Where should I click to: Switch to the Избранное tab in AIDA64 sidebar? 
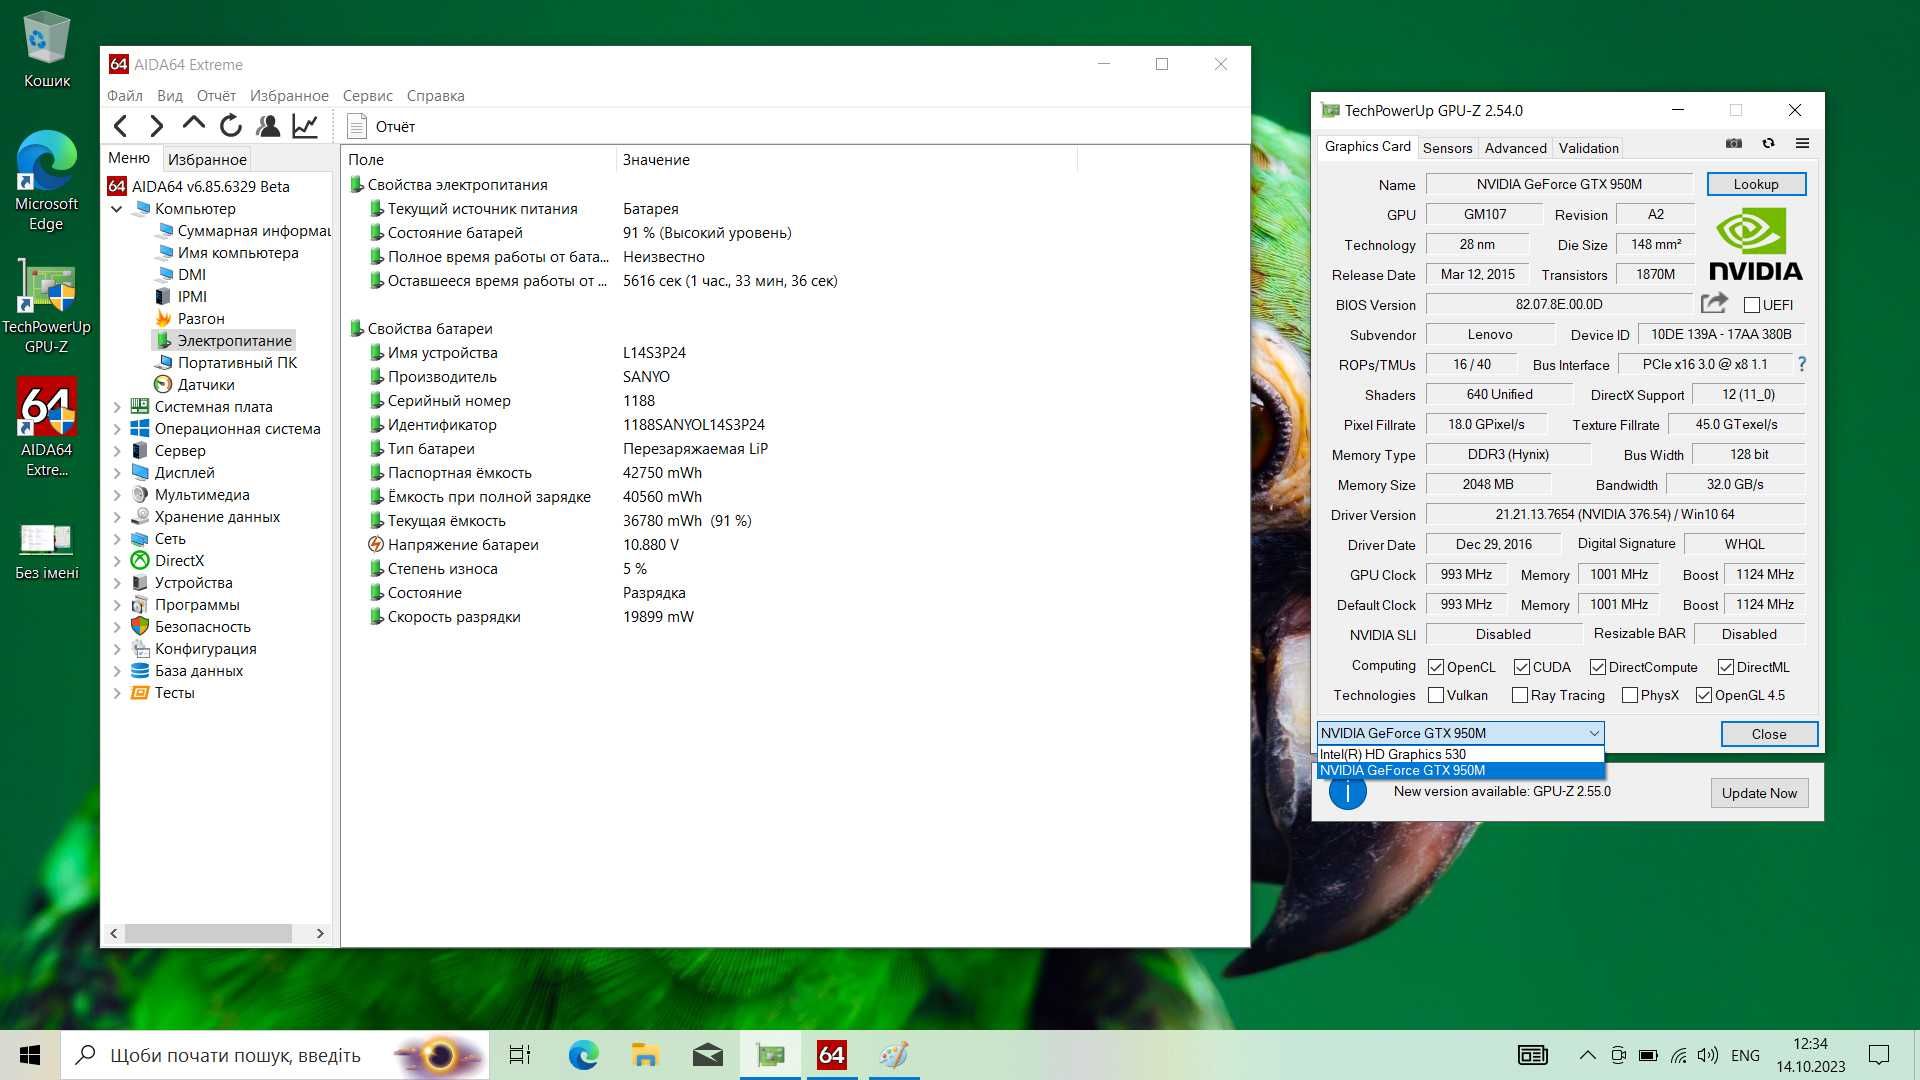pyautogui.click(x=207, y=159)
